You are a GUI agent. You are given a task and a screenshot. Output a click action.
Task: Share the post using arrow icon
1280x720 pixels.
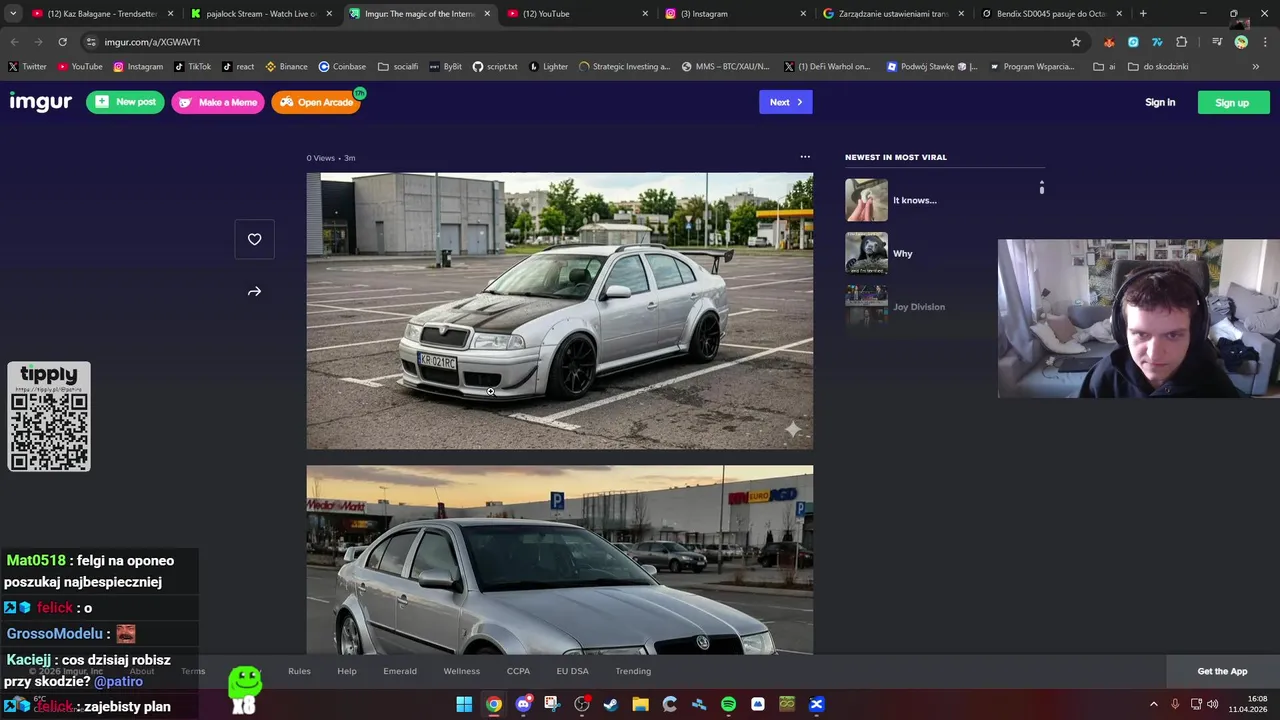click(254, 292)
